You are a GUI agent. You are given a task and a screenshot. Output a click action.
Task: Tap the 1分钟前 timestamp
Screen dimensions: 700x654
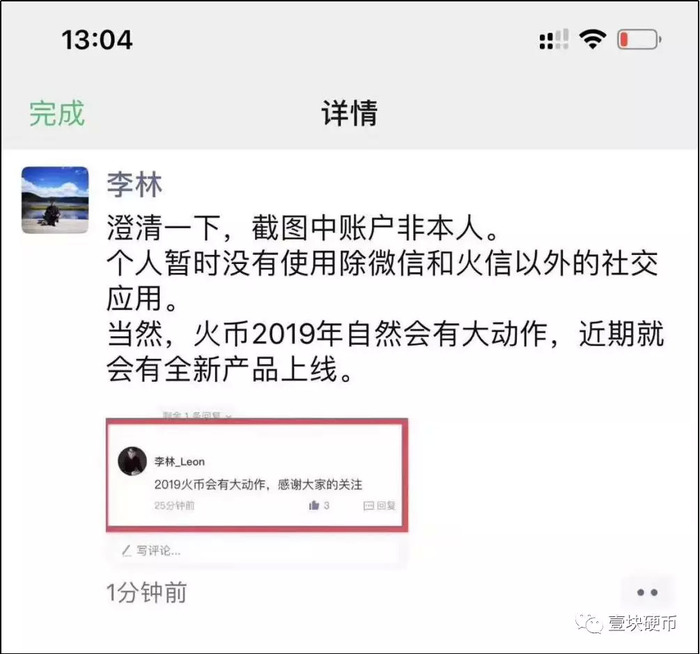coord(146,593)
